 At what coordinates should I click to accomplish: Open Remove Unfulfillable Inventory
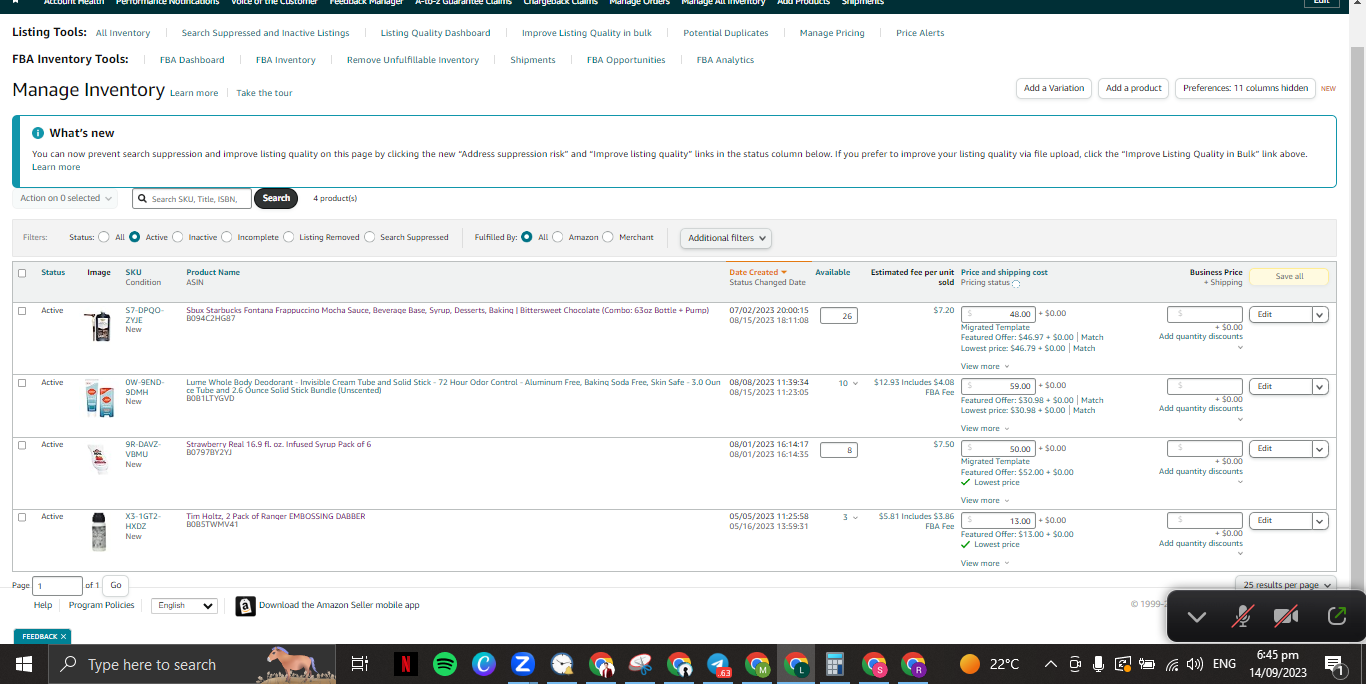click(x=413, y=60)
